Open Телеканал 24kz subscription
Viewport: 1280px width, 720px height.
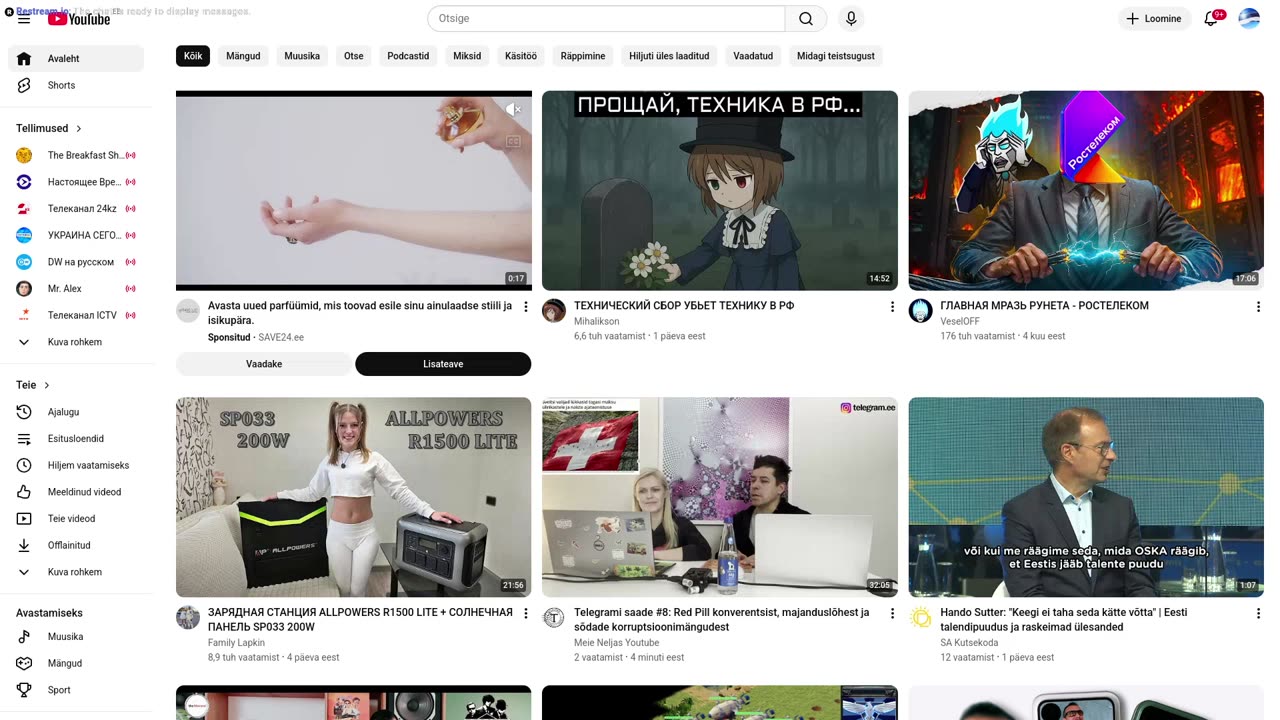tap(76, 209)
